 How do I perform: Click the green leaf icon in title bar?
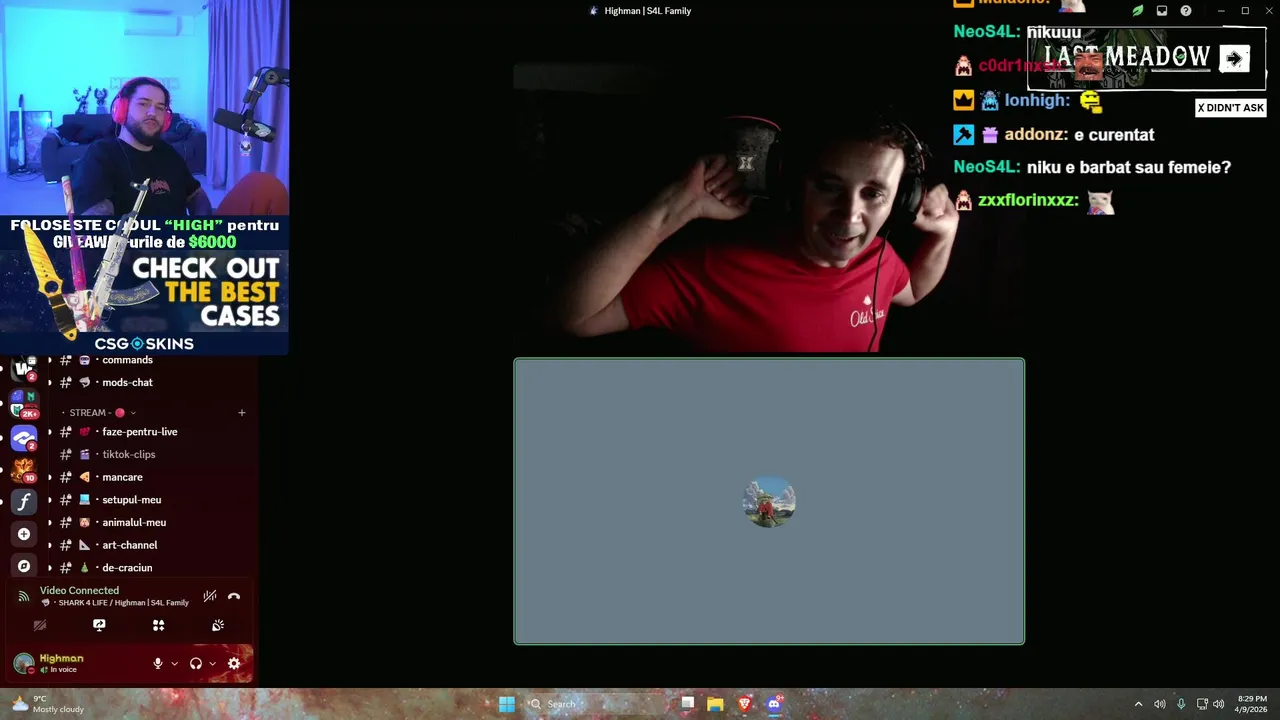[1137, 11]
